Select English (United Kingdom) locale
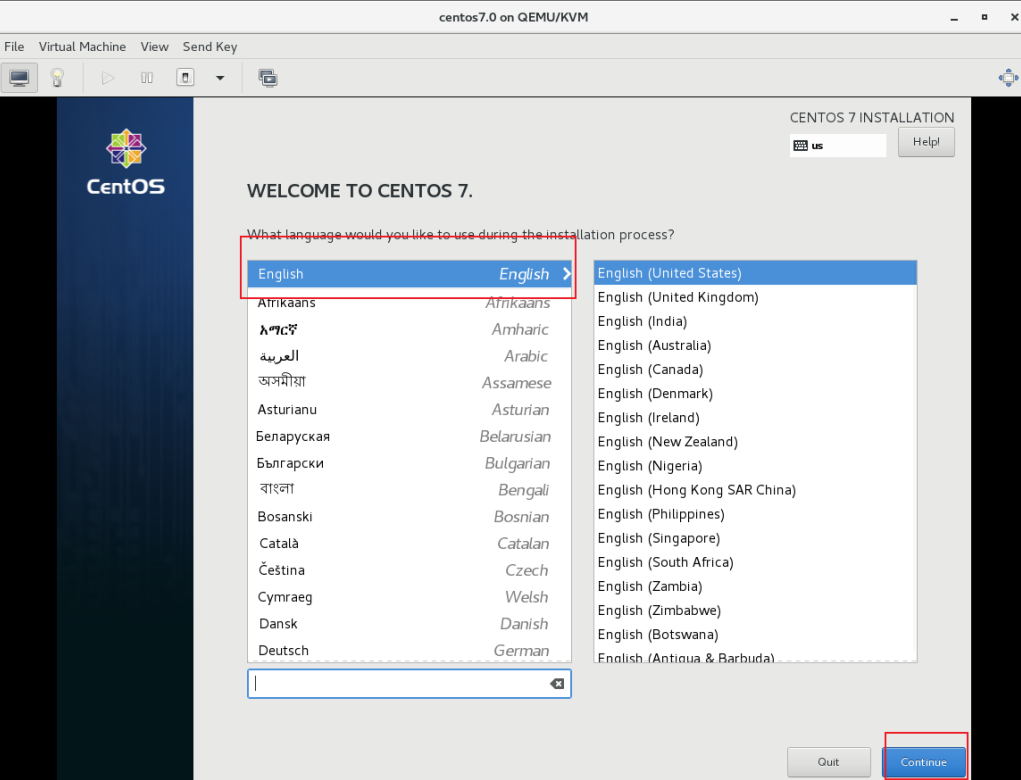1021x780 pixels. (x=755, y=297)
